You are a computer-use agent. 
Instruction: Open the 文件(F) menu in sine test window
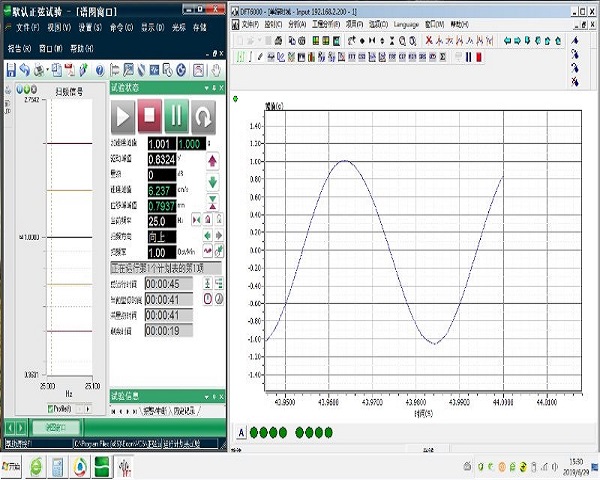[x=27, y=28]
